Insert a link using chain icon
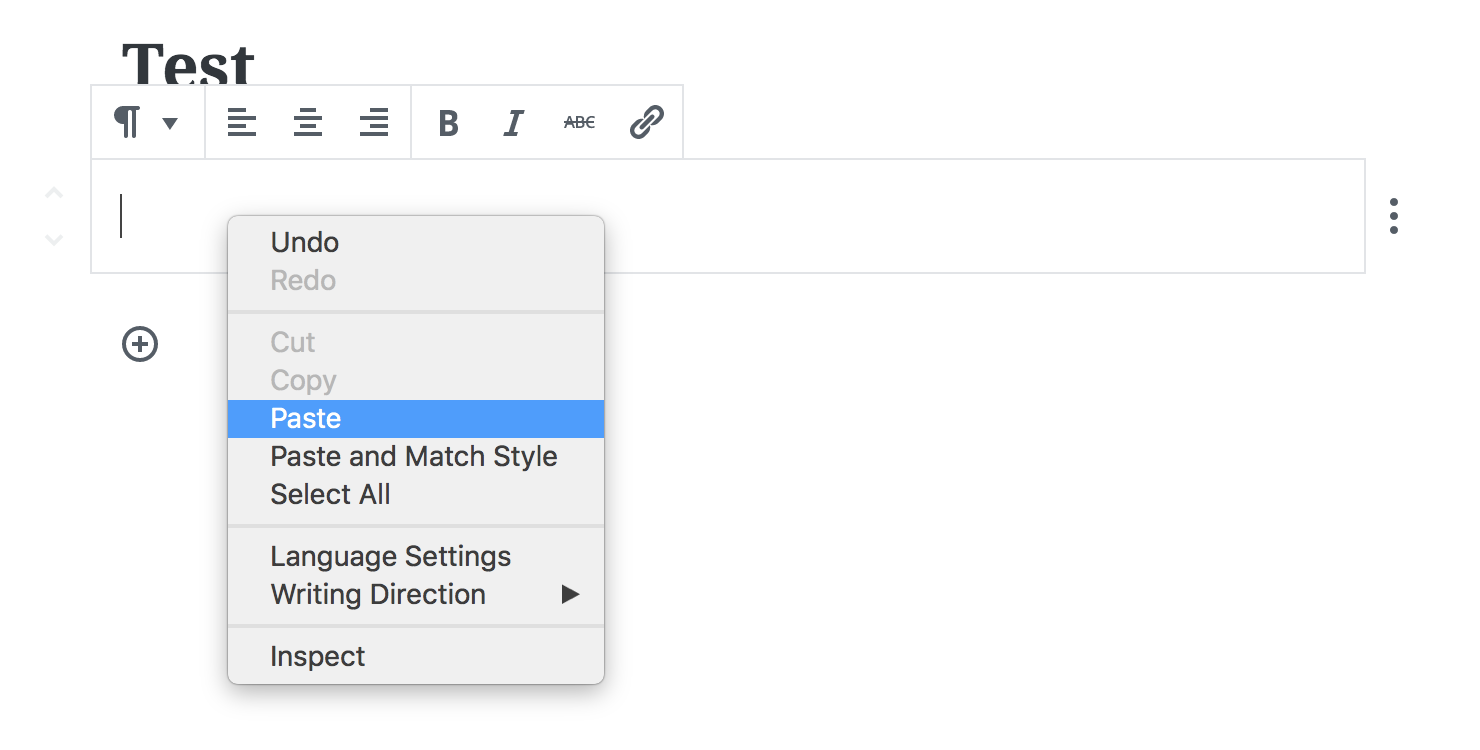This screenshot has height=750, width=1480. [646, 123]
